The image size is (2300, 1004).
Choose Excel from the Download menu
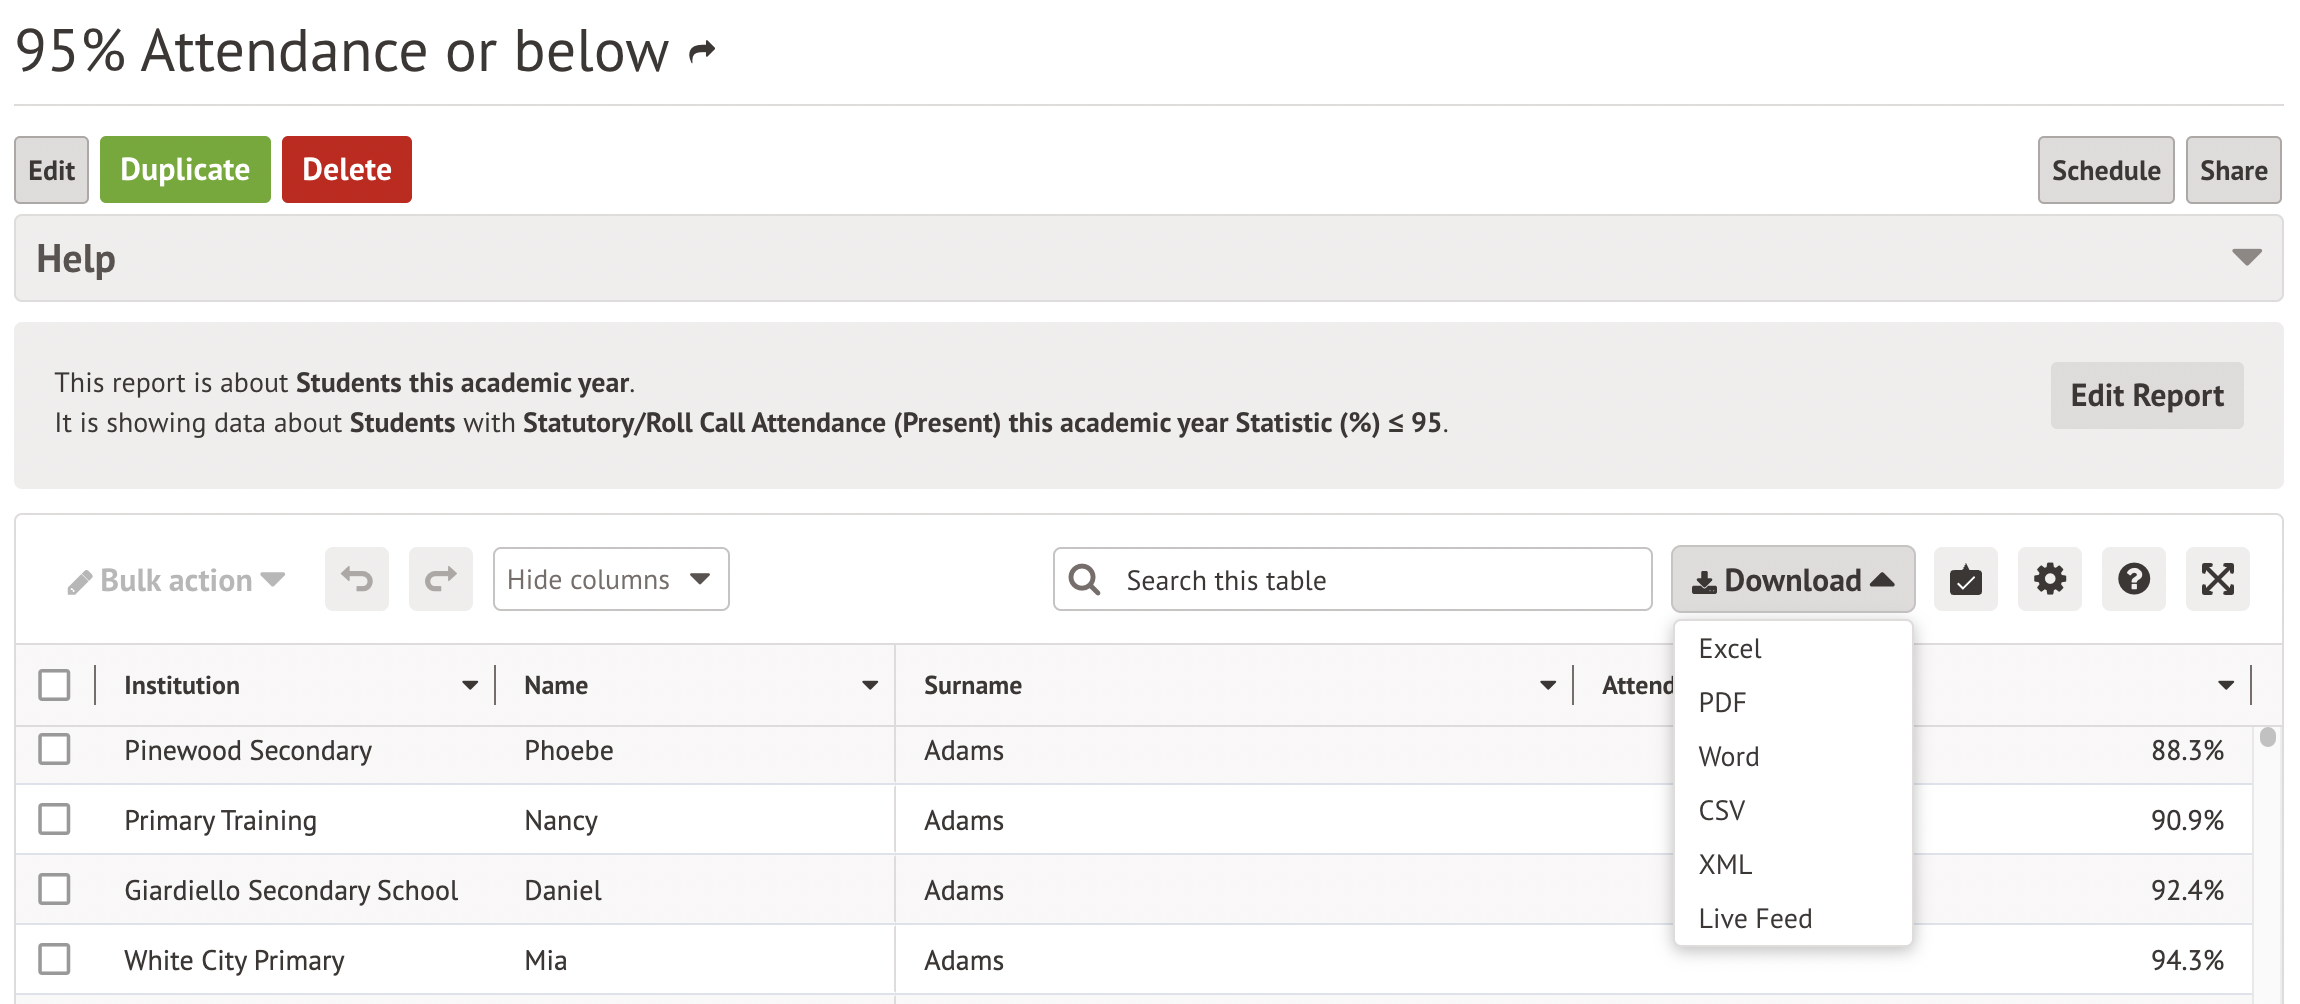click(1729, 649)
